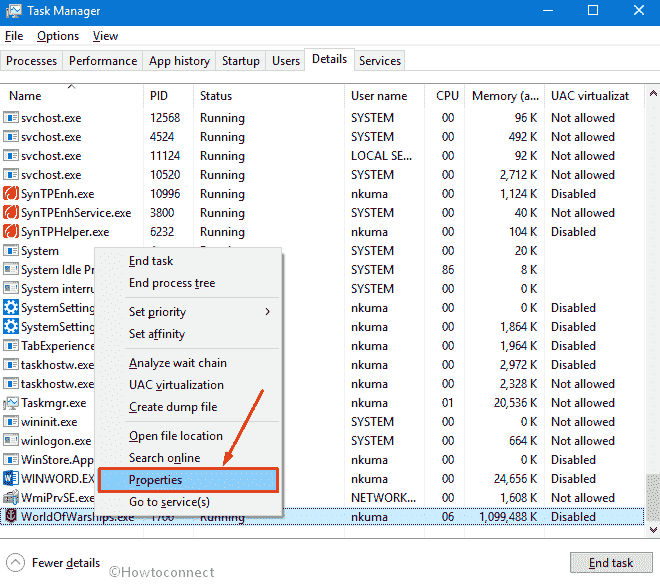Click the TabExperience process icon
The image size is (660, 587).
11,345
